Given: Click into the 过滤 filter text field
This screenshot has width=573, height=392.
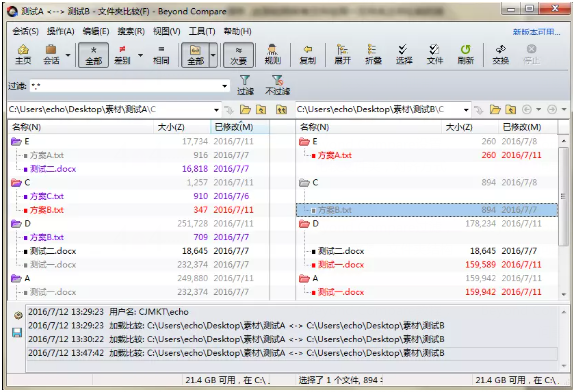Looking at the screenshot, I should (125, 86).
